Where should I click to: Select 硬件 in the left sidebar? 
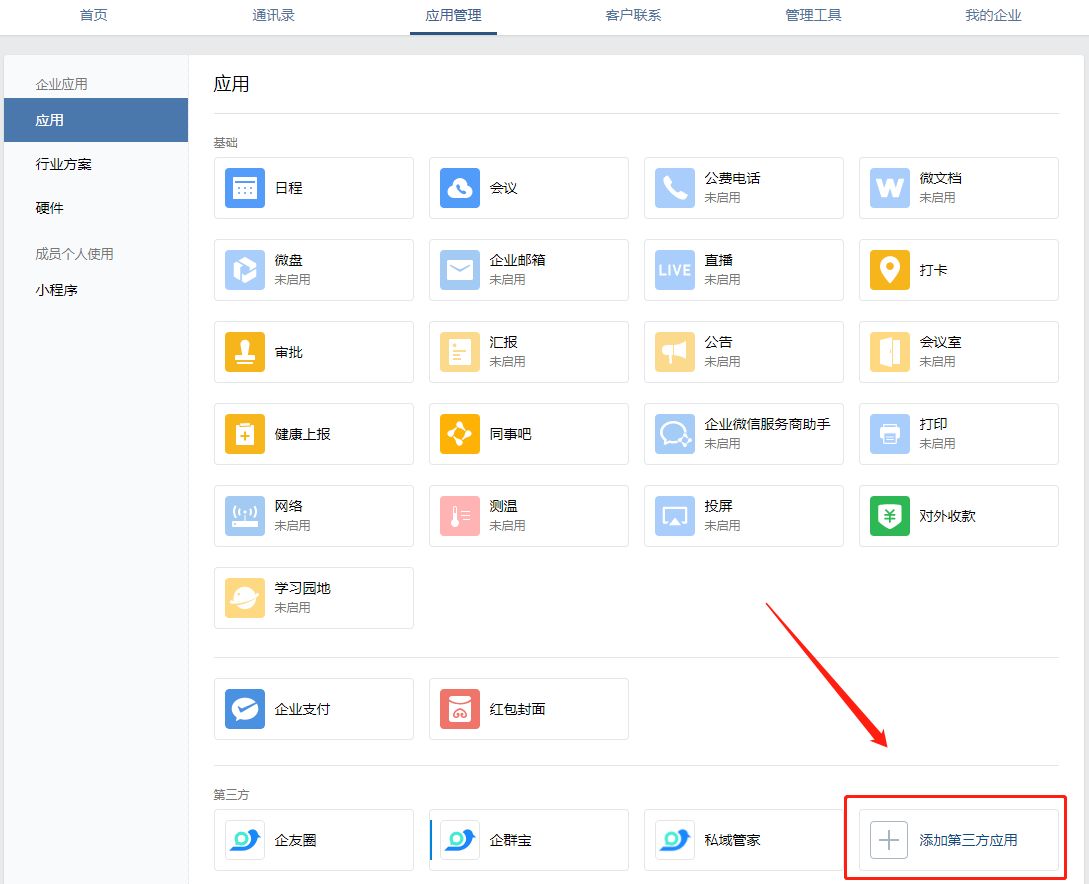point(50,208)
